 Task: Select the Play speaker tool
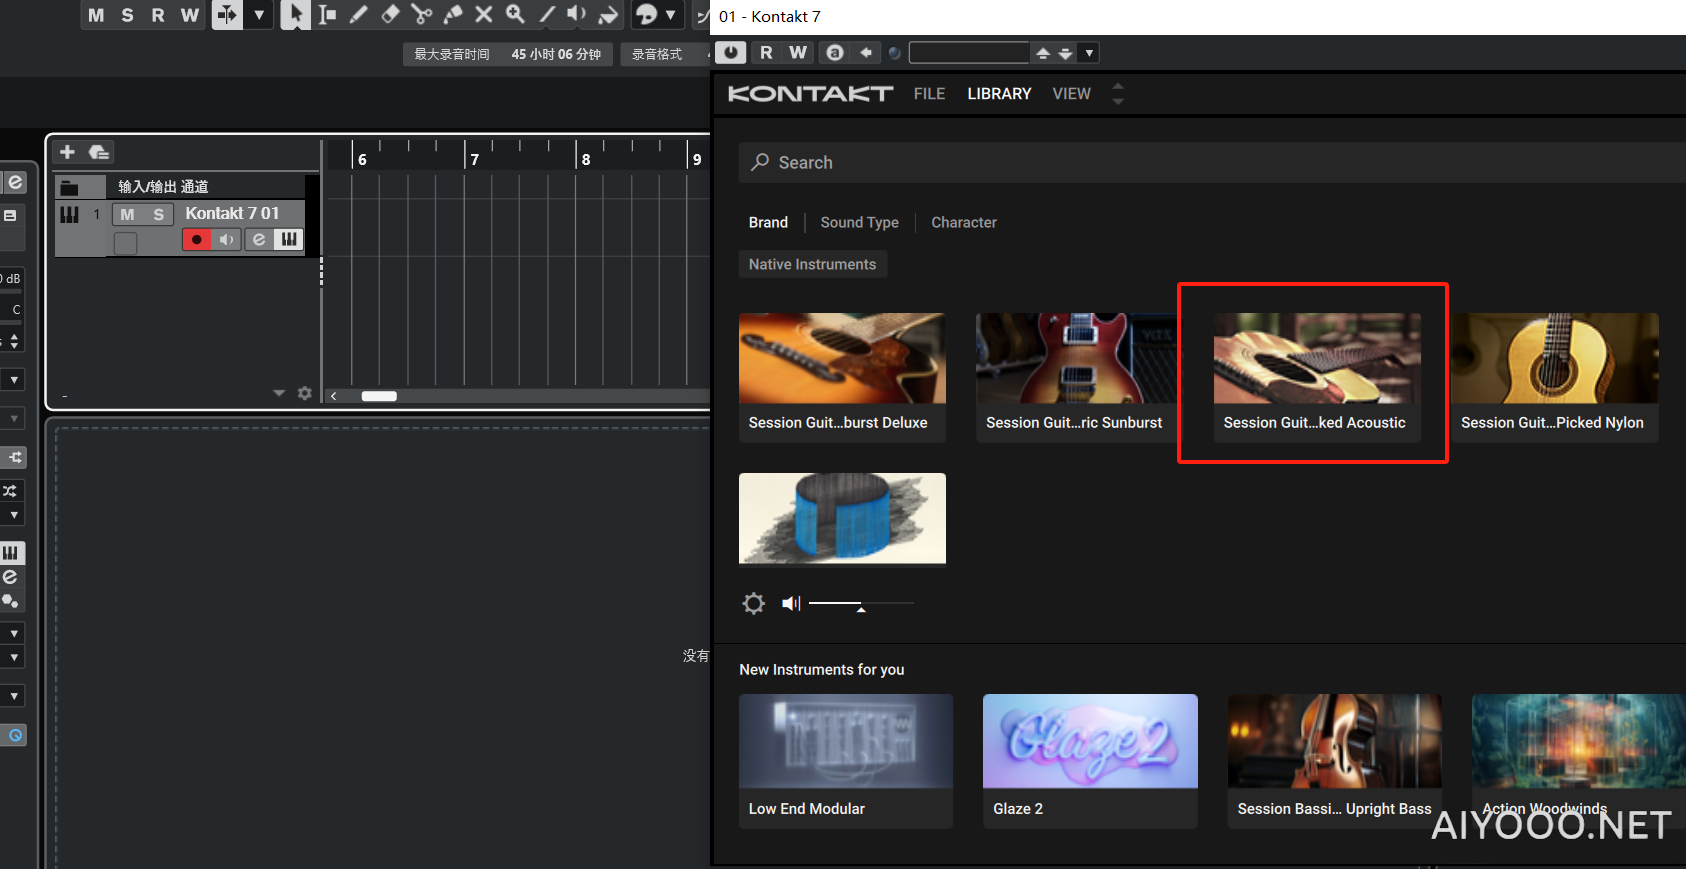pos(577,15)
